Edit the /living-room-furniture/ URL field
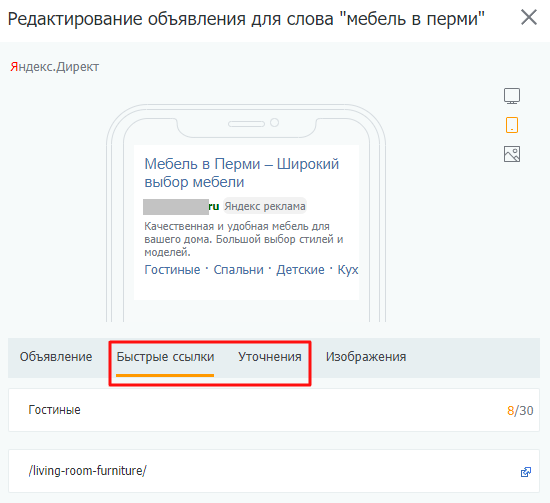The width and height of the screenshot is (550, 503). click(x=274, y=471)
